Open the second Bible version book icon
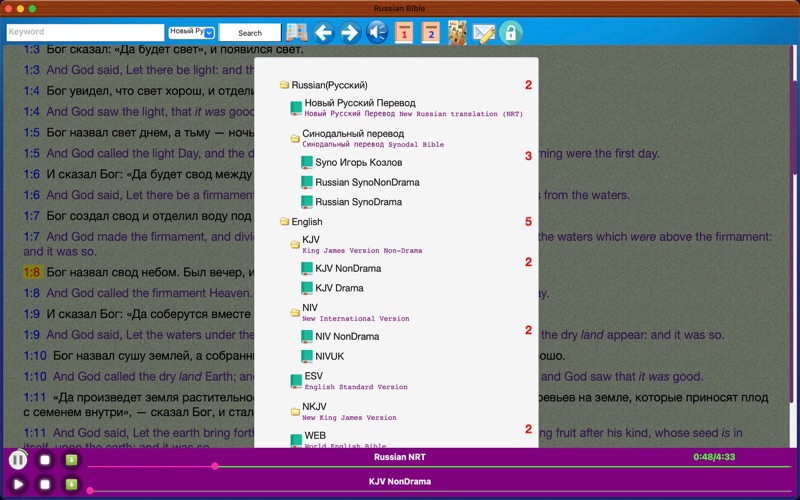This screenshot has width=800, height=500. click(431, 33)
